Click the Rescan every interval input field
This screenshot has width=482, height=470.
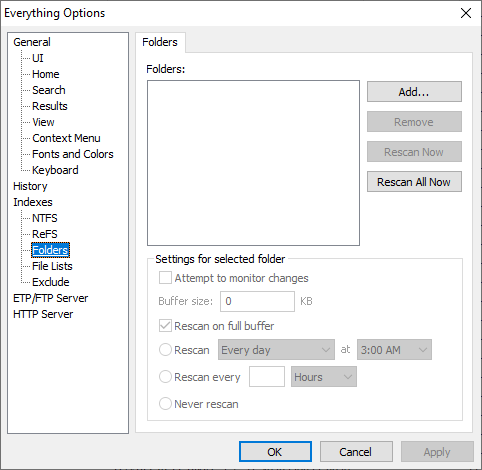267,377
